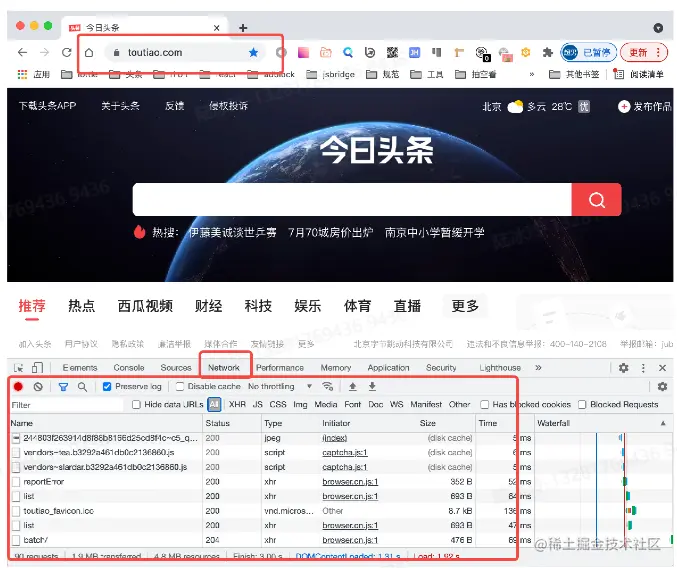Image resolution: width=677 pixels, height=568 pixels.
Task: Open DevTools settings gear
Action: [623, 368]
